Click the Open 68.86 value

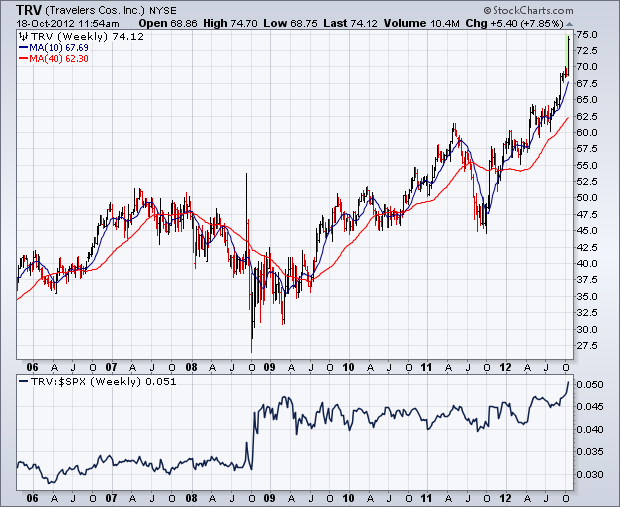tap(168, 24)
